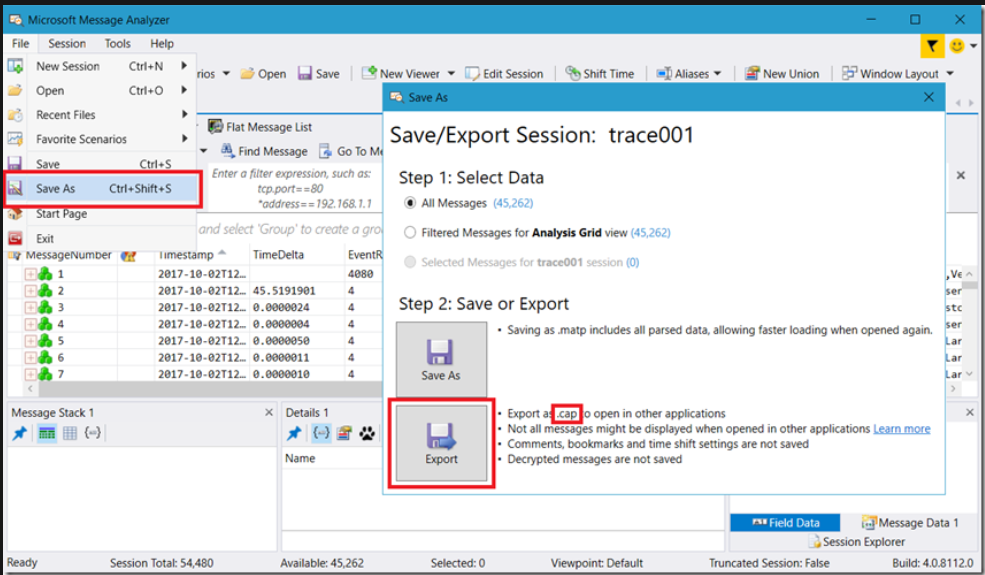Click the yellow filter funnel icon
Image resolution: width=985 pixels, height=575 pixels.
[x=931, y=46]
